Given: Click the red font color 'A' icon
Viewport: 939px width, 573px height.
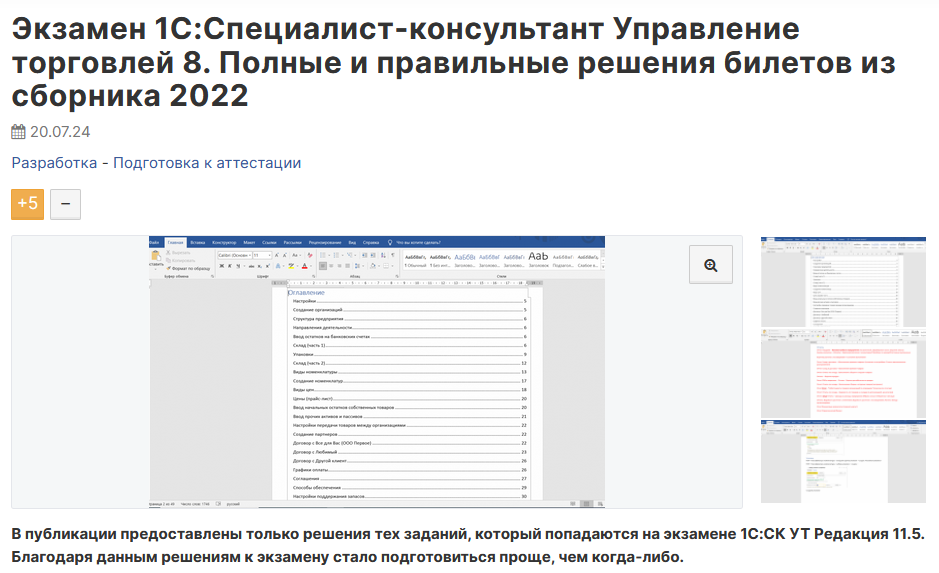Looking at the screenshot, I should 305,267.
